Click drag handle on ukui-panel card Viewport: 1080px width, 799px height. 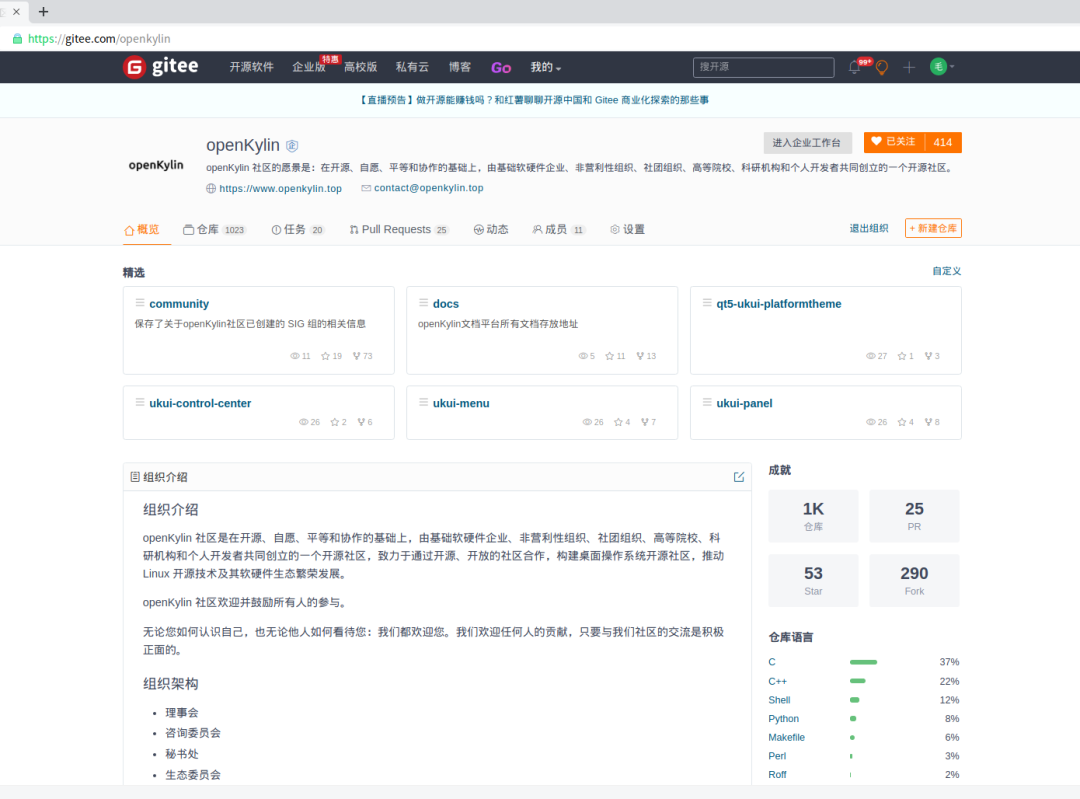[707, 402]
